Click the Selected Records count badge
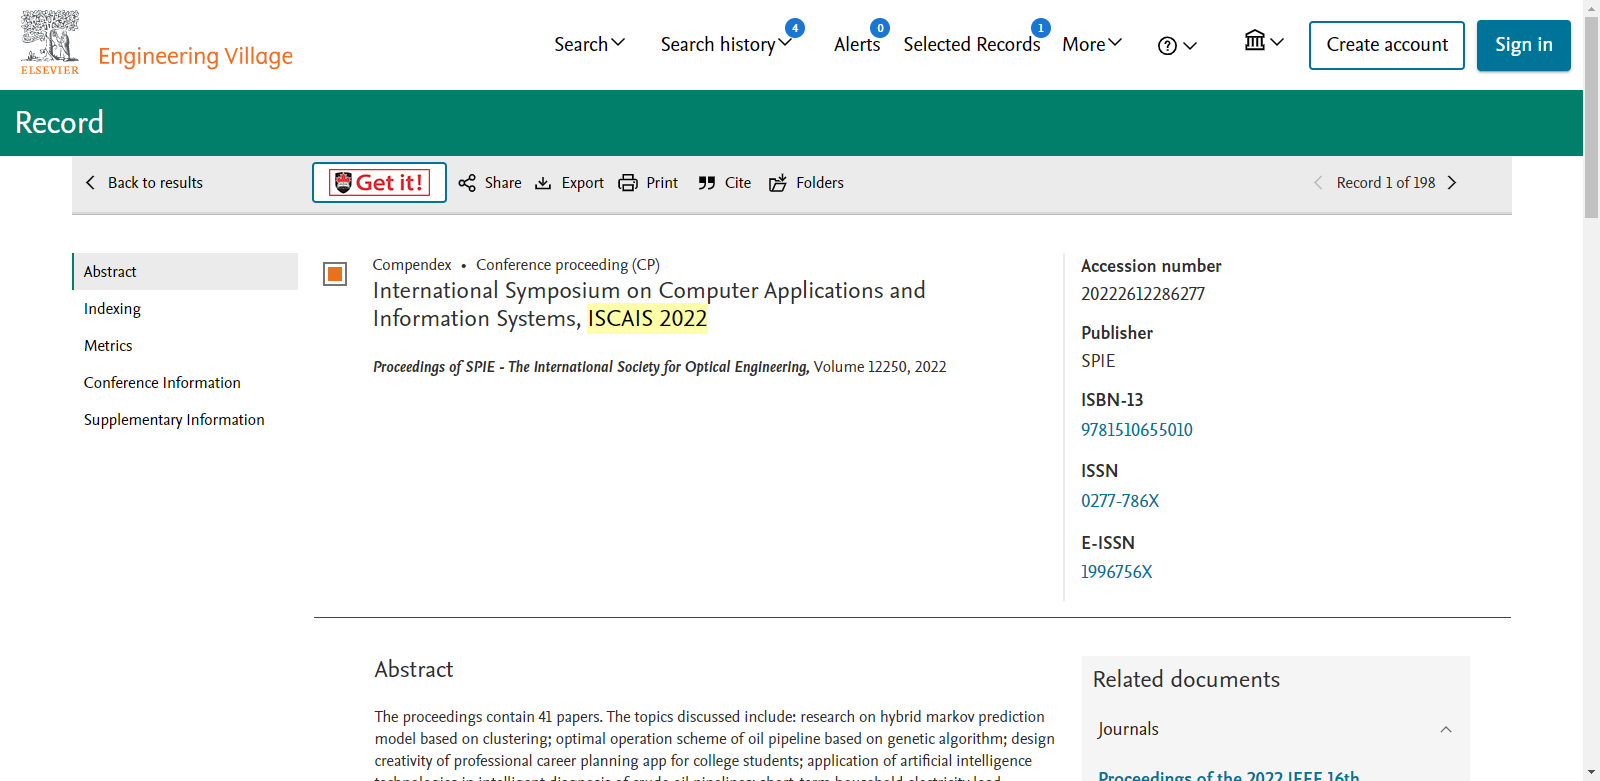 click(x=1041, y=28)
